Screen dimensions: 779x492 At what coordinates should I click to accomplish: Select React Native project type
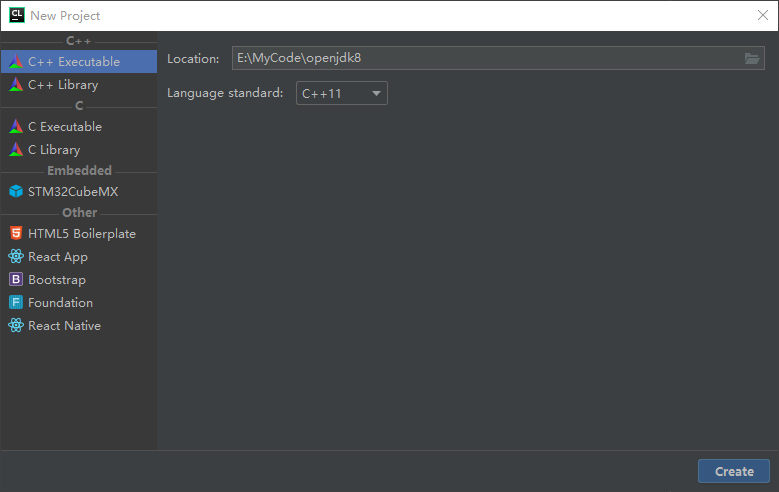78,326
